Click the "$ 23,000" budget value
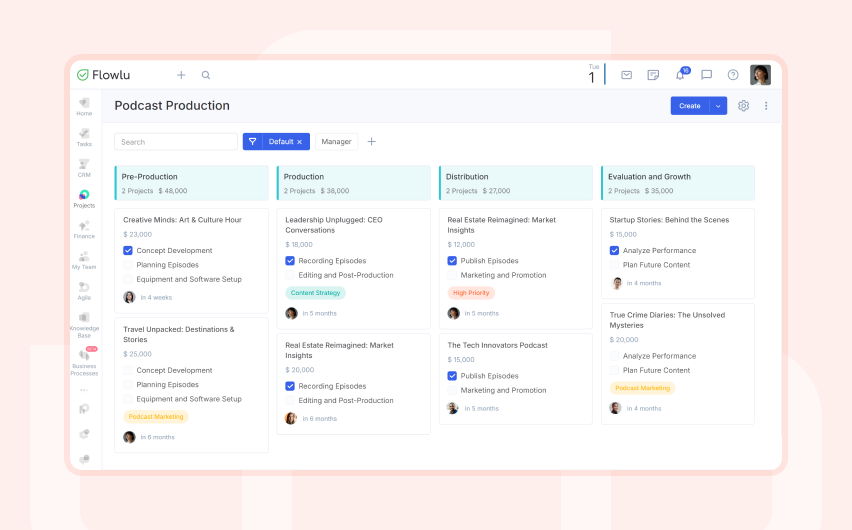This screenshot has height=530, width=852. (137, 234)
